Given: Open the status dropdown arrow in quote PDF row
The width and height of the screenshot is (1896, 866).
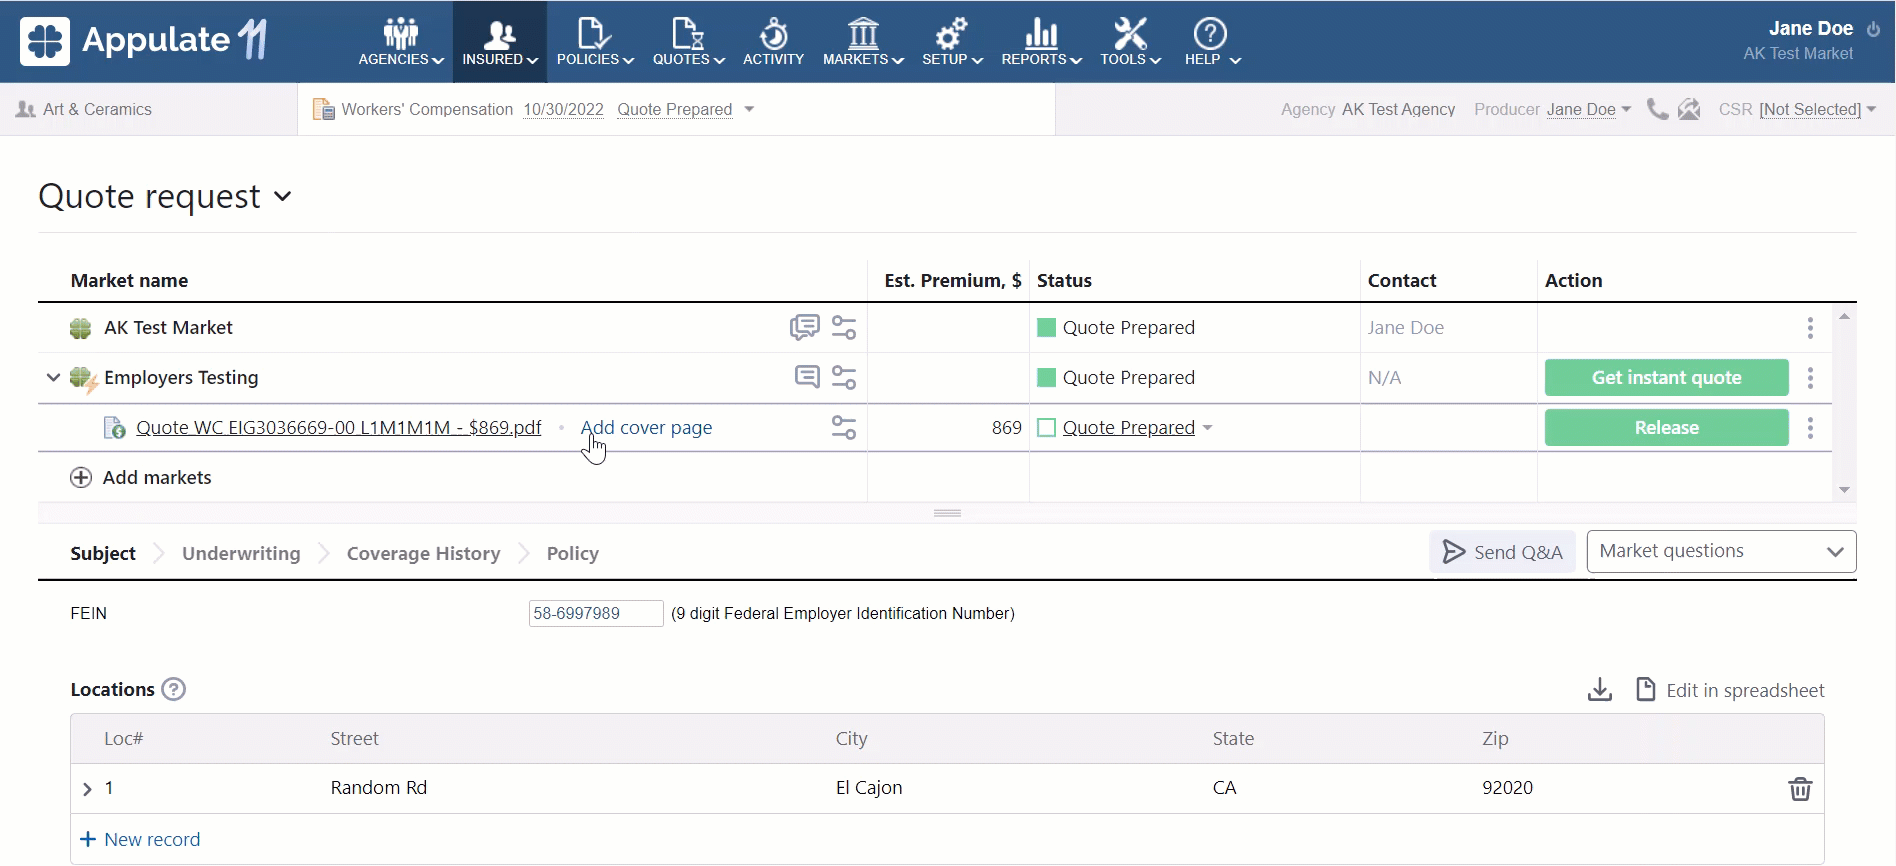Looking at the screenshot, I should tap(1208, 428).
